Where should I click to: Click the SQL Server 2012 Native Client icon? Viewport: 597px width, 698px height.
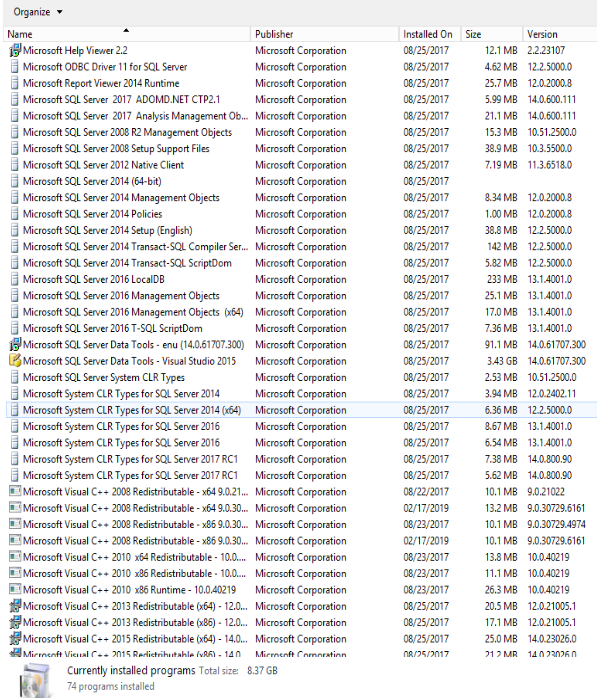pyautogui.click(x=15, y=165)
